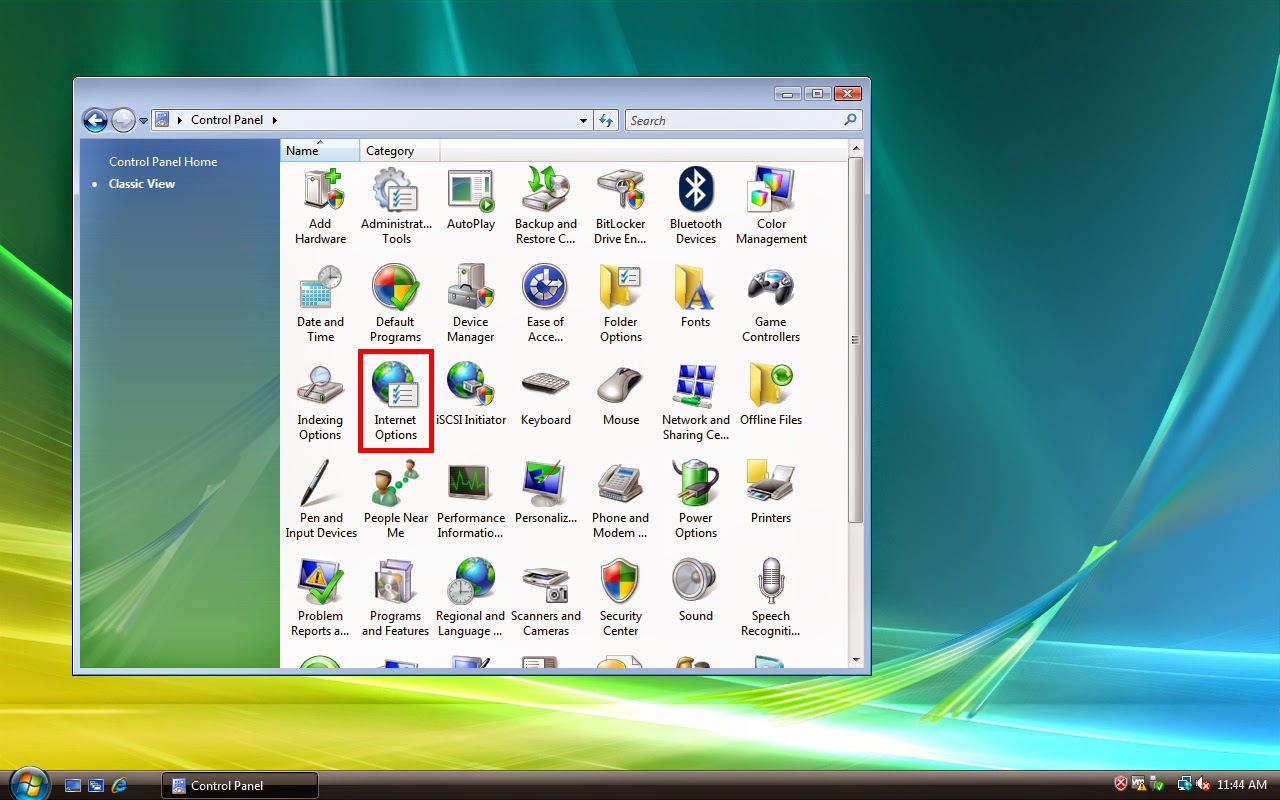Open Programs and Features

pos(396,599)
